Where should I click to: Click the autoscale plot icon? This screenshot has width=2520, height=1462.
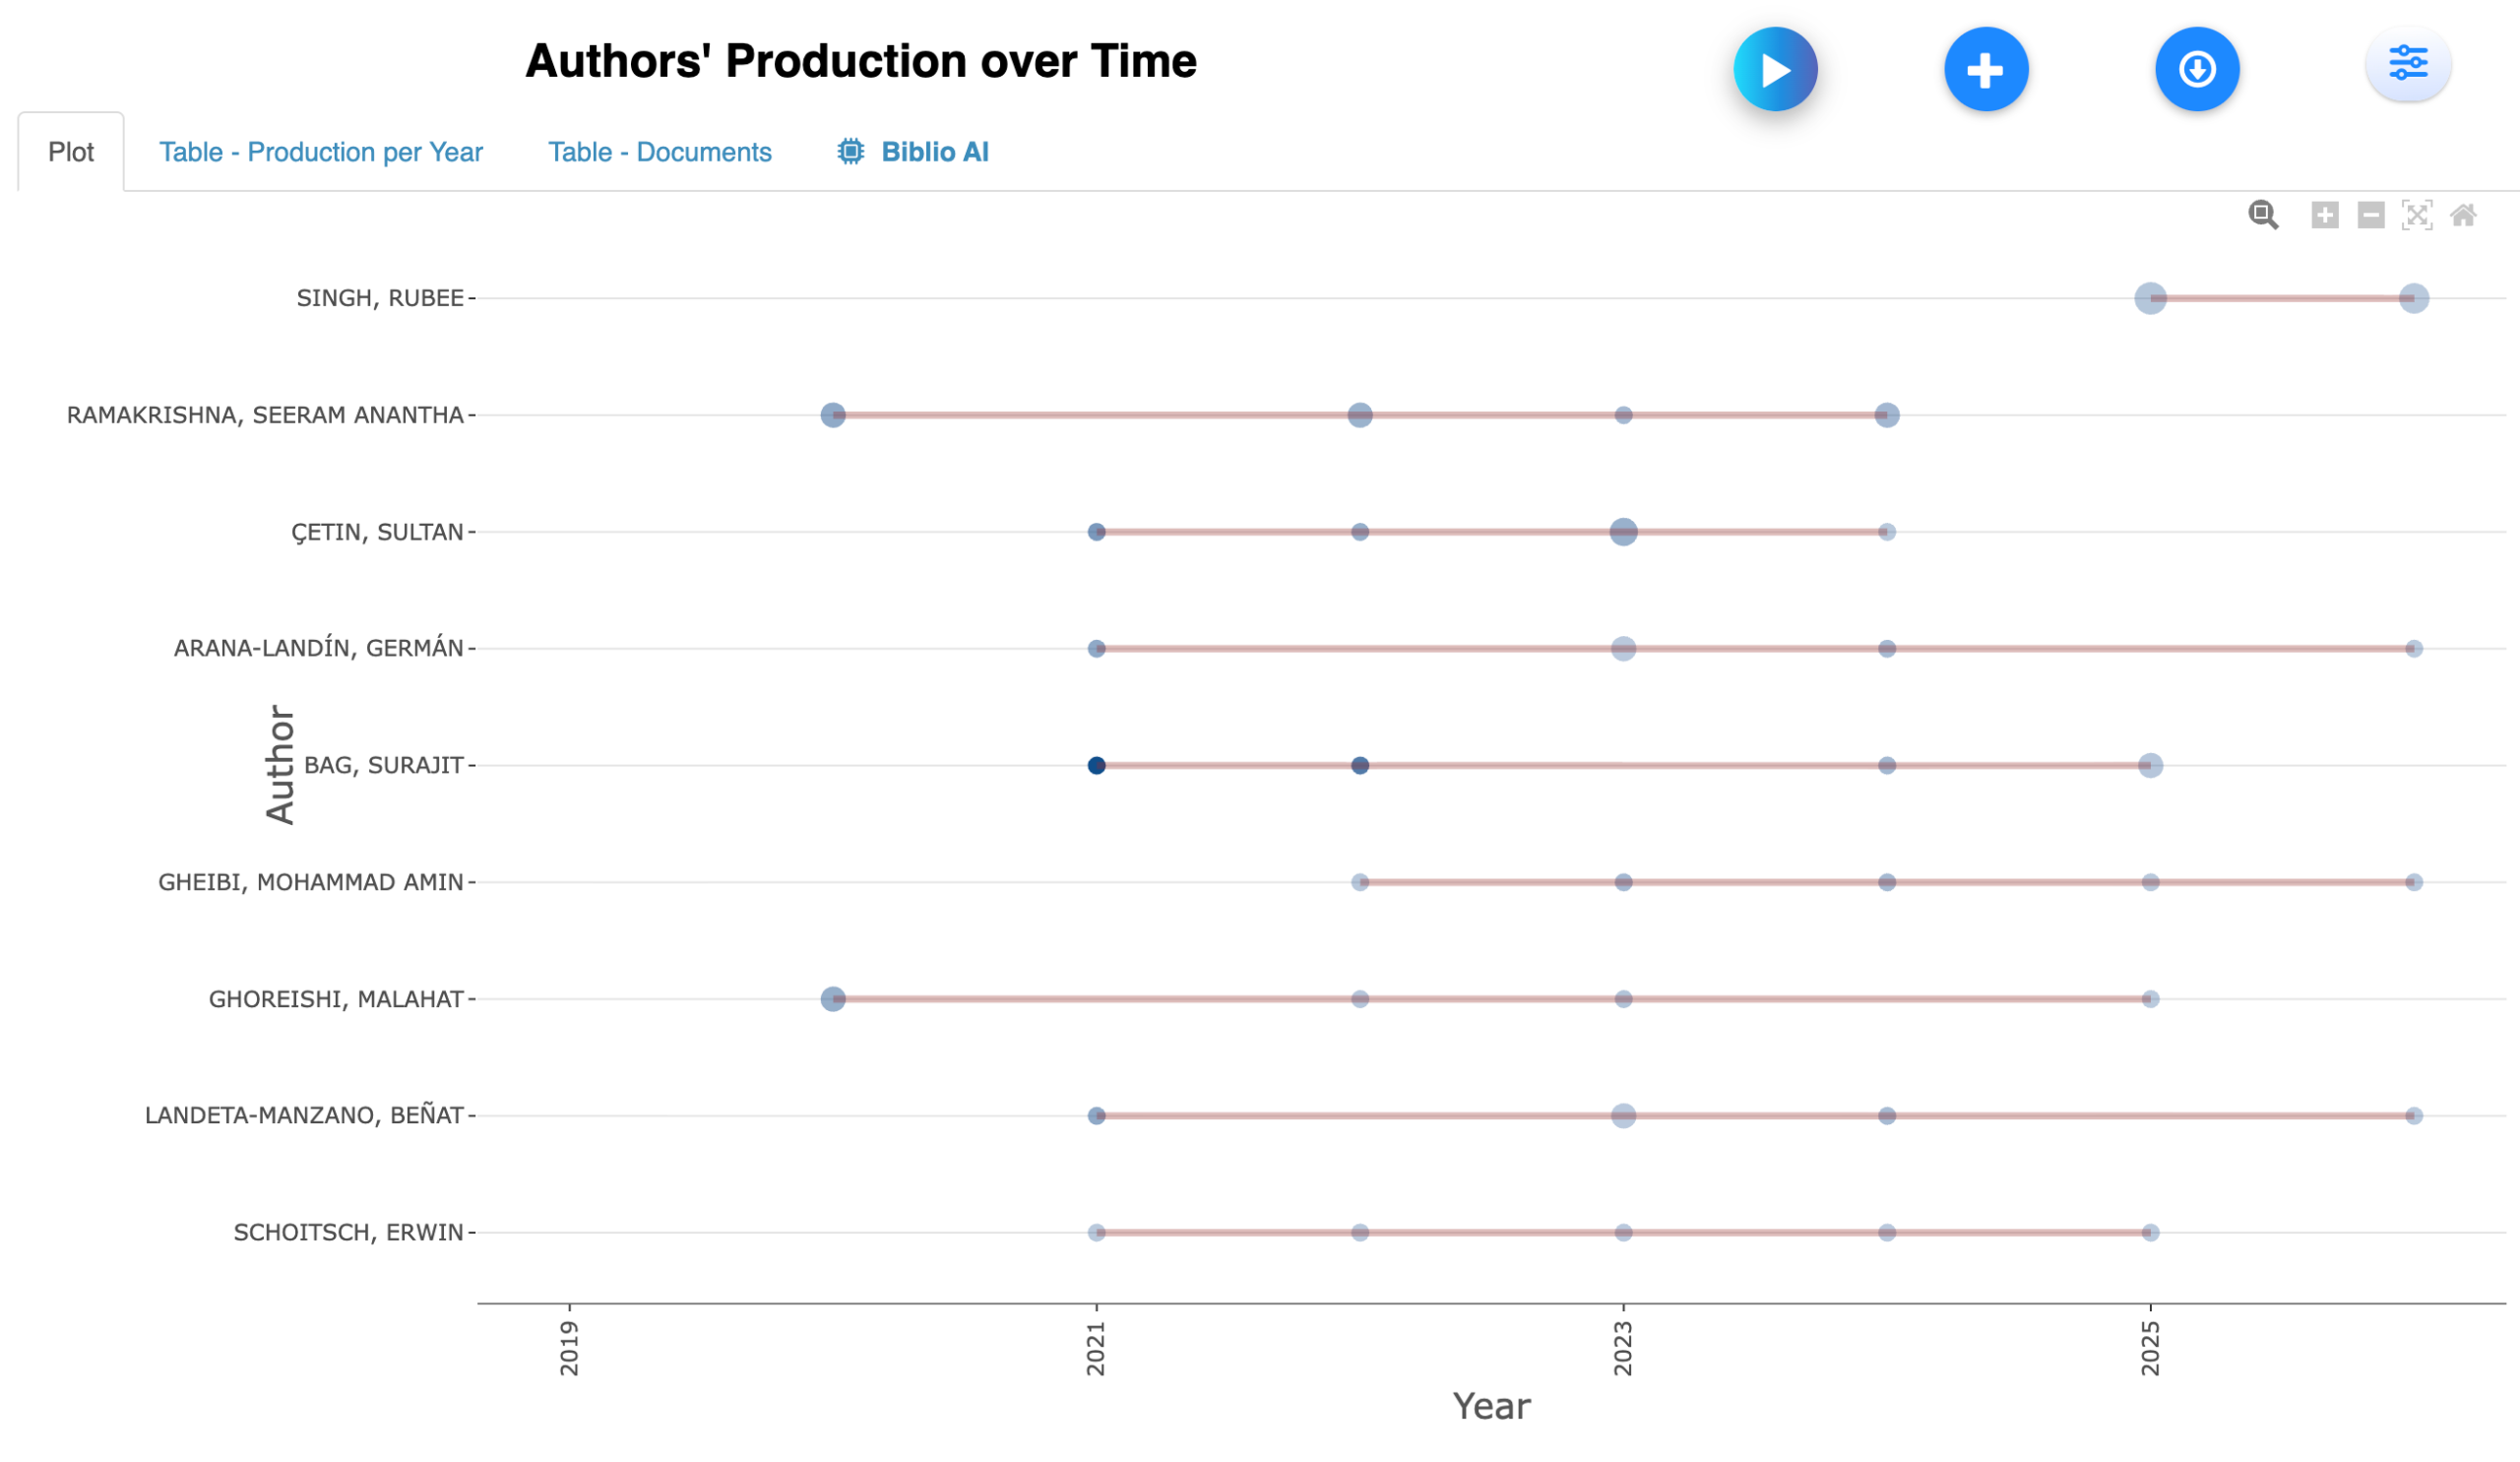[x=2416, y=215]
